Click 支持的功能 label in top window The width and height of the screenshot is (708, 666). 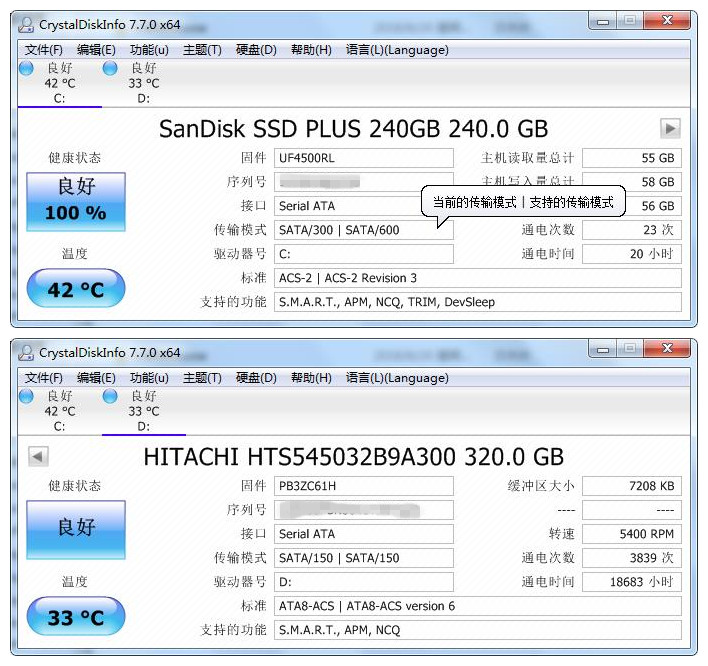click(x=233, y=302)
